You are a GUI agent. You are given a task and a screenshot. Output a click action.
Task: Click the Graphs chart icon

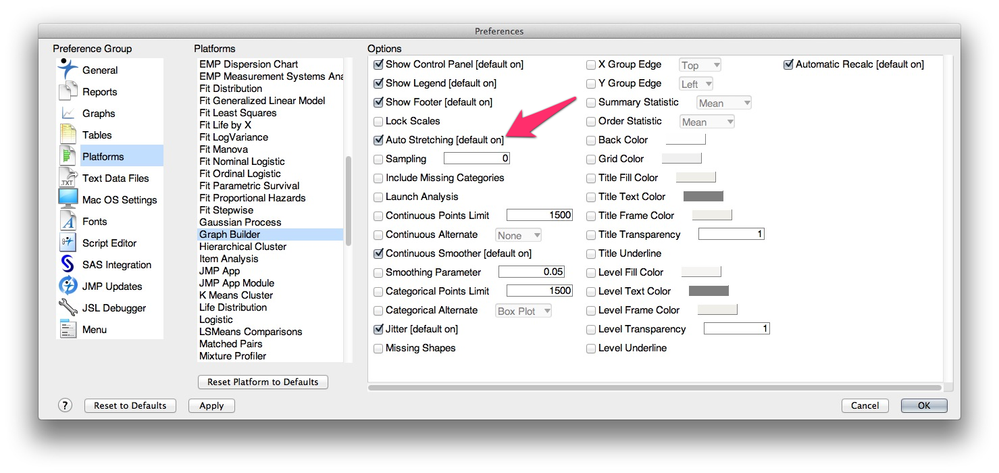(68, 113)
